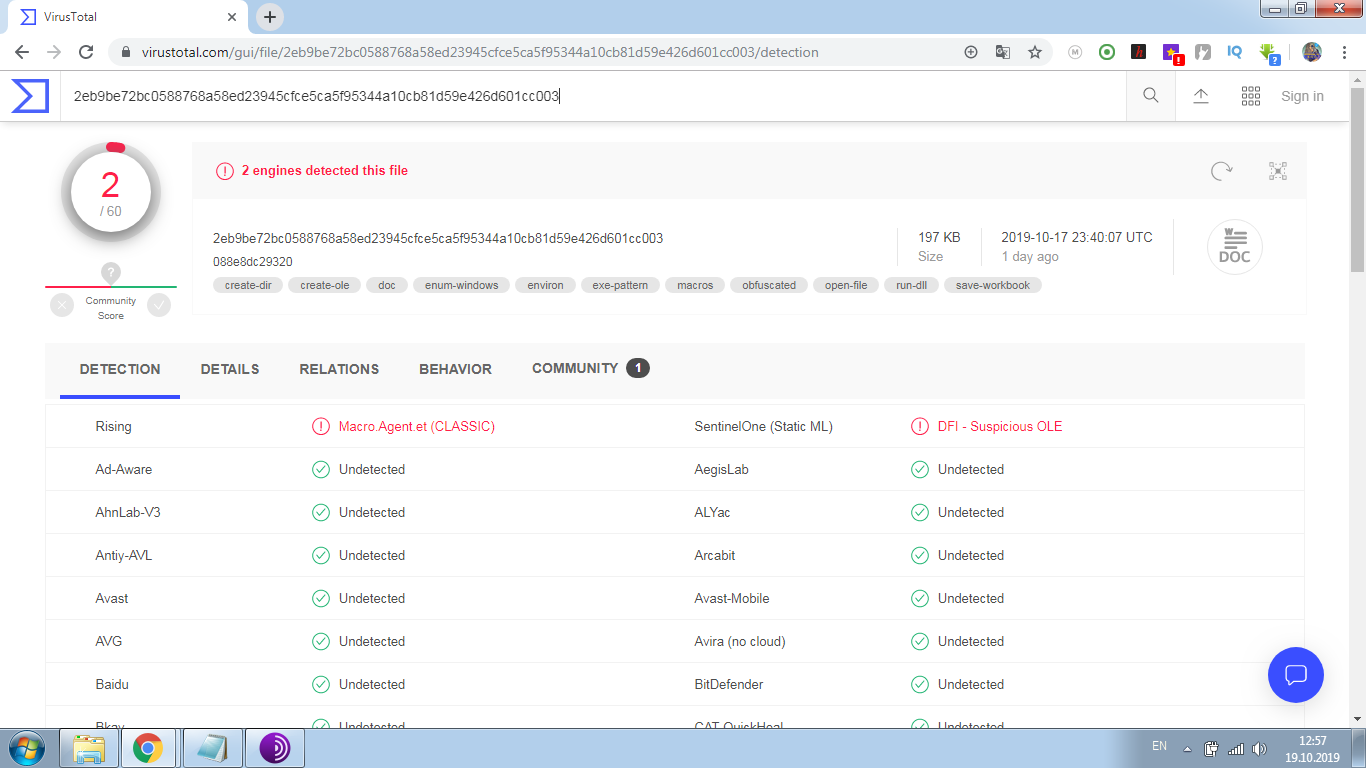This screenshot has width=1366, height=768.
Task: Reload the page with browser refresh
Action: coord(86,52)
